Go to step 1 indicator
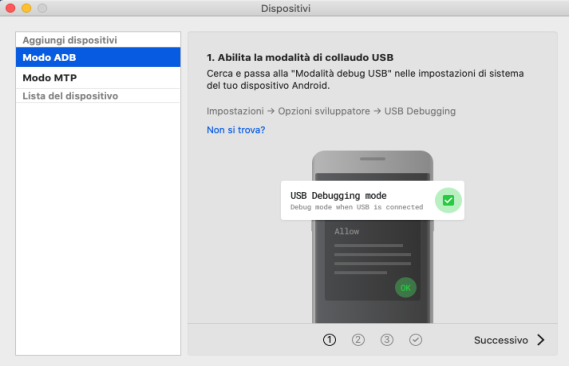 (329, 340)
